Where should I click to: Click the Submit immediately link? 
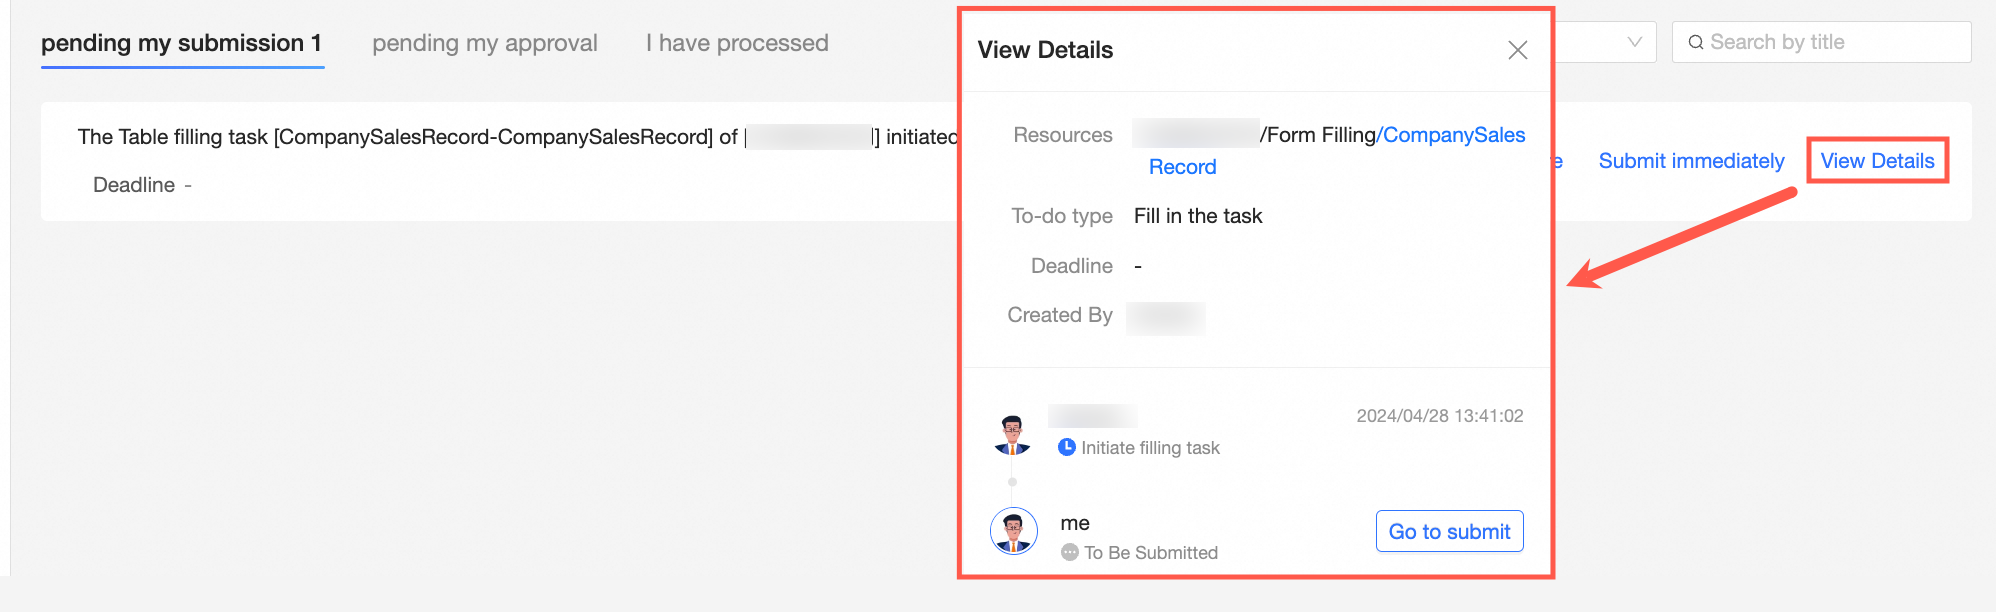(x=1691, y=161)
